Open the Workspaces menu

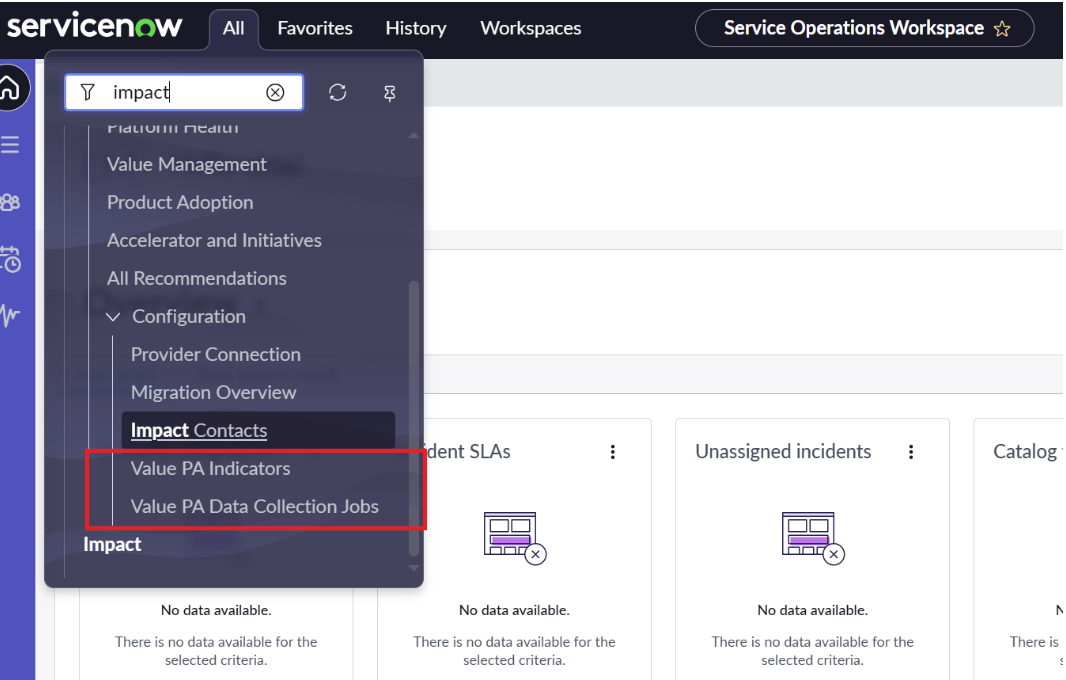(530, 29)
